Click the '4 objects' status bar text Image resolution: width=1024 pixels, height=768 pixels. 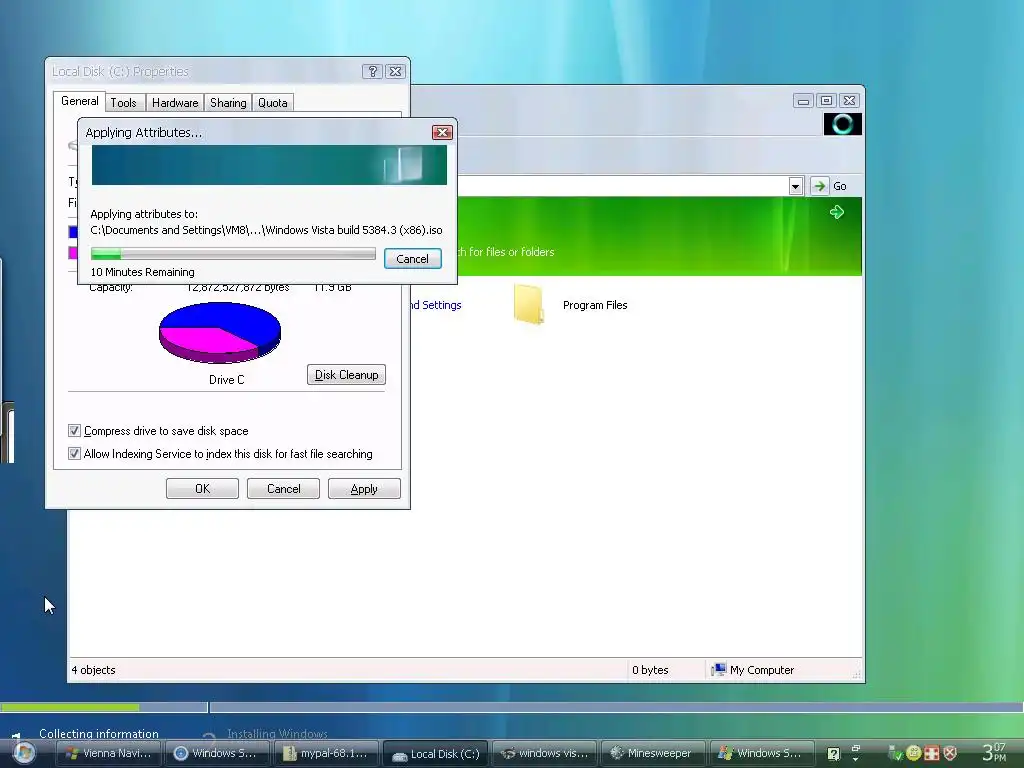pos(93,670)
